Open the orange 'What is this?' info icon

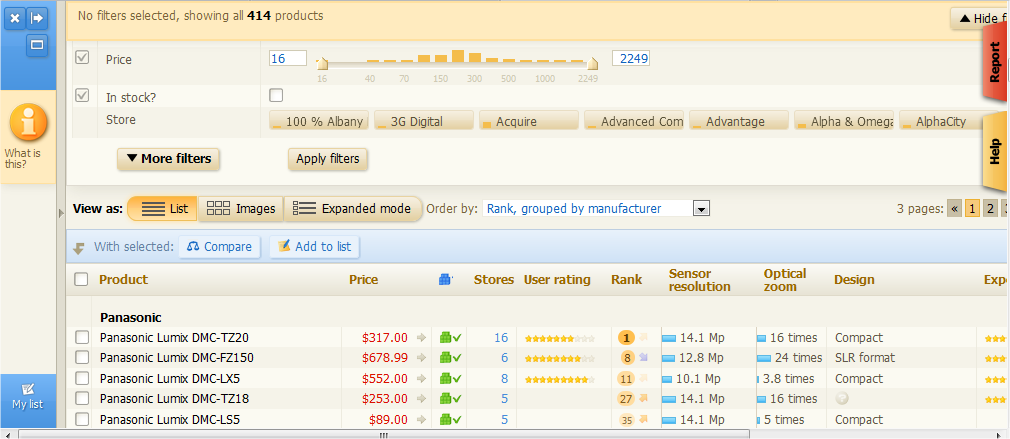pos(28,122)
